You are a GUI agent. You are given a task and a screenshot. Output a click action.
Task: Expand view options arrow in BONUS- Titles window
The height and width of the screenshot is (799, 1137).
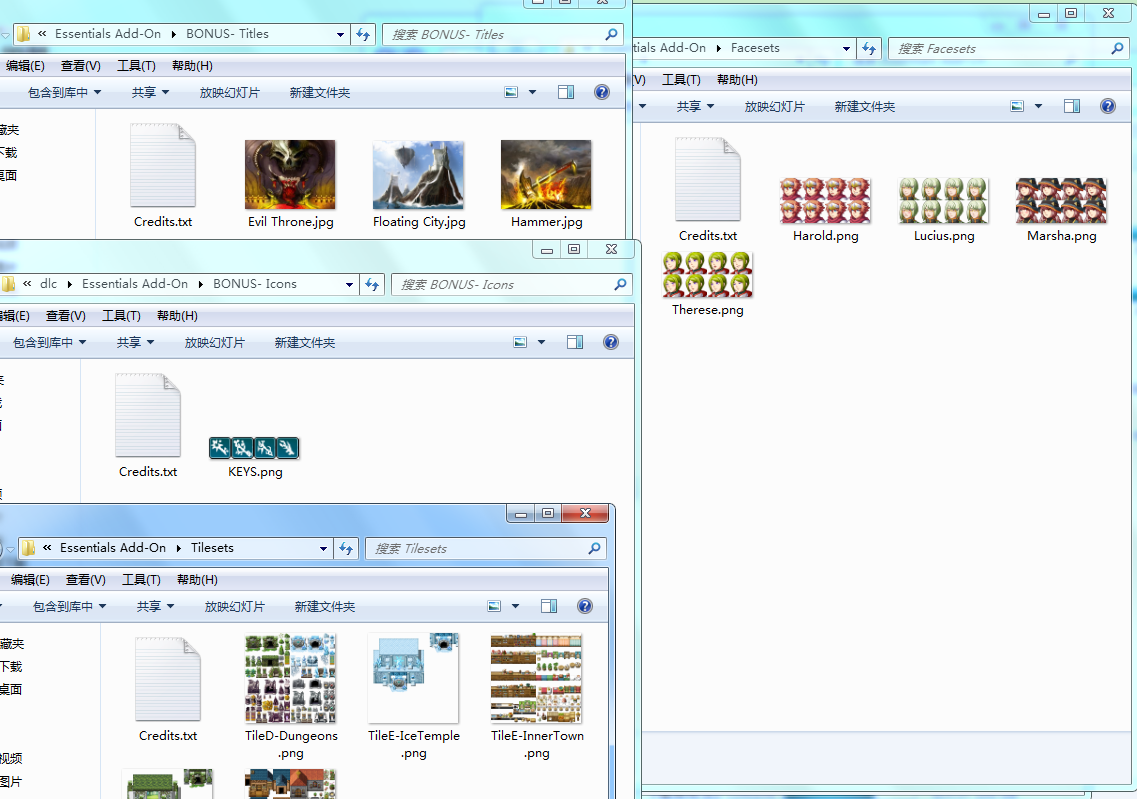[x=532, y=92]
